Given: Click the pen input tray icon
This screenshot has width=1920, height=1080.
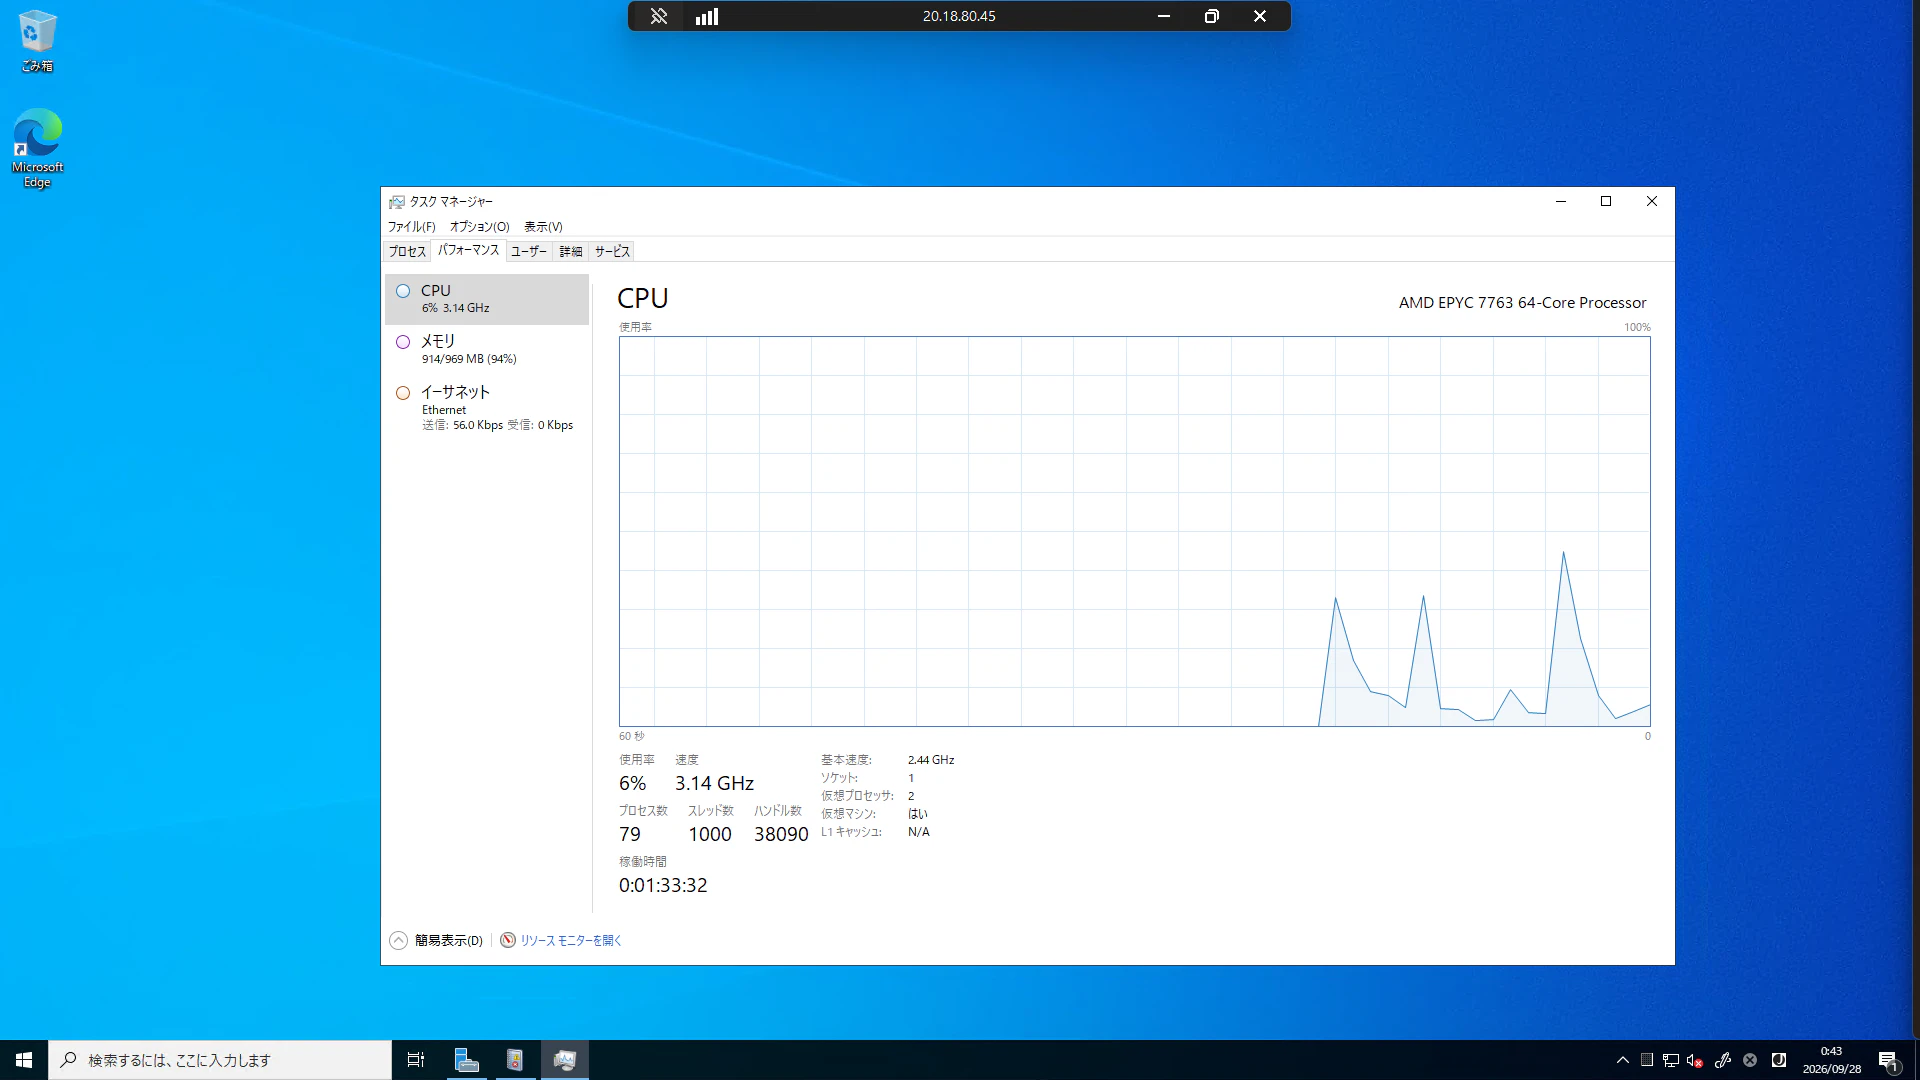Looking at the screenshot, I should [1723, 1060].
